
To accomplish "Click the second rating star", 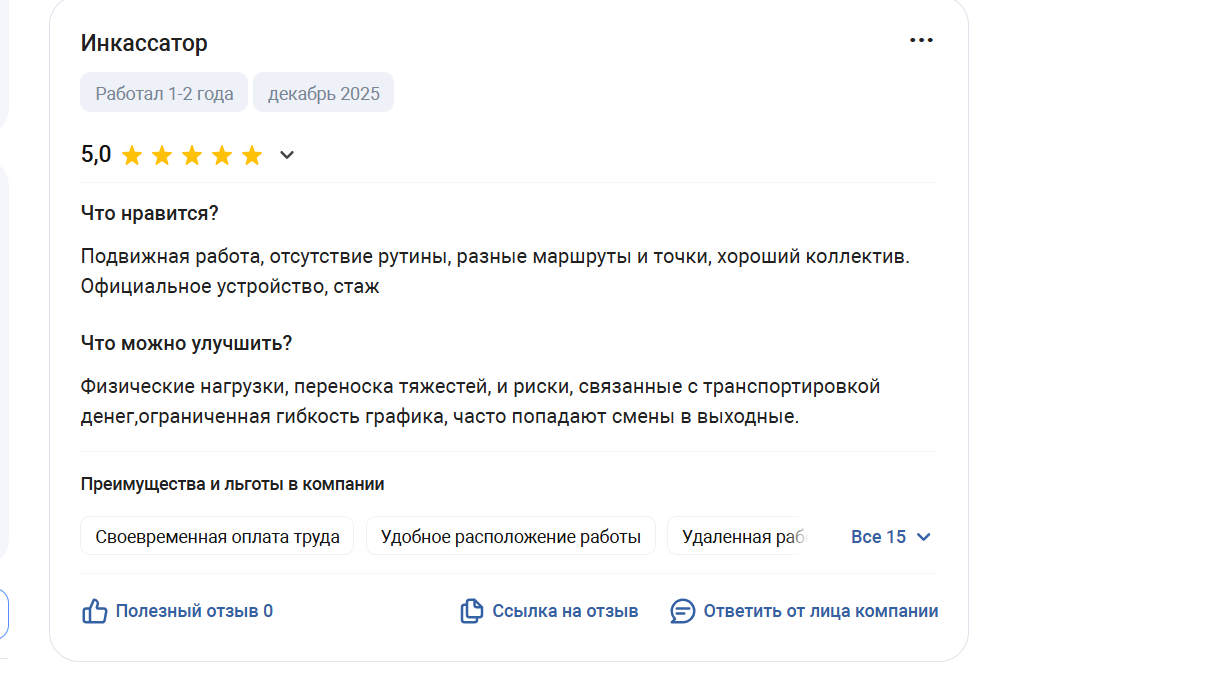I will coord(162,155).
